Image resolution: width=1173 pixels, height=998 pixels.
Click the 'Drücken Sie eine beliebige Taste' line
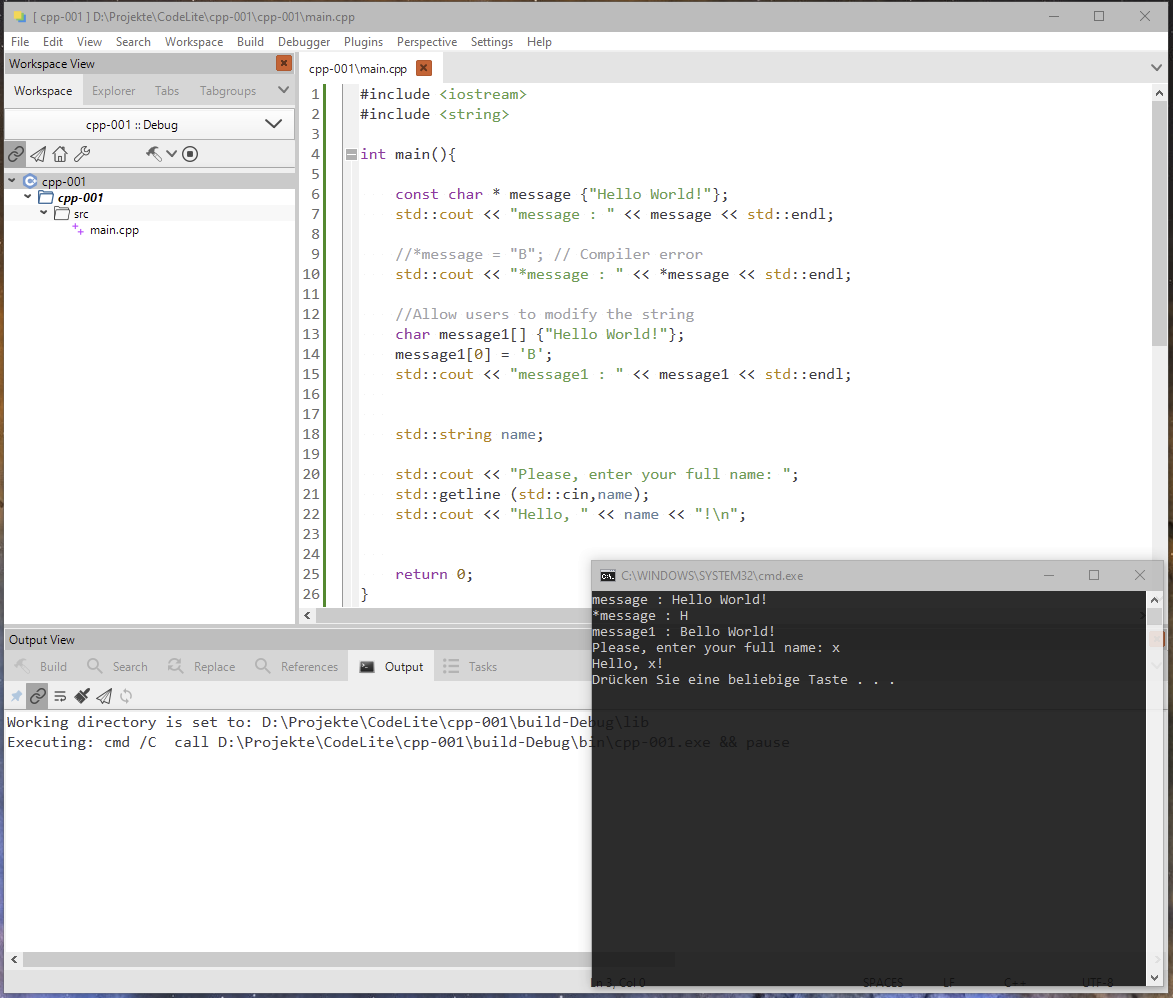point(743,680)
